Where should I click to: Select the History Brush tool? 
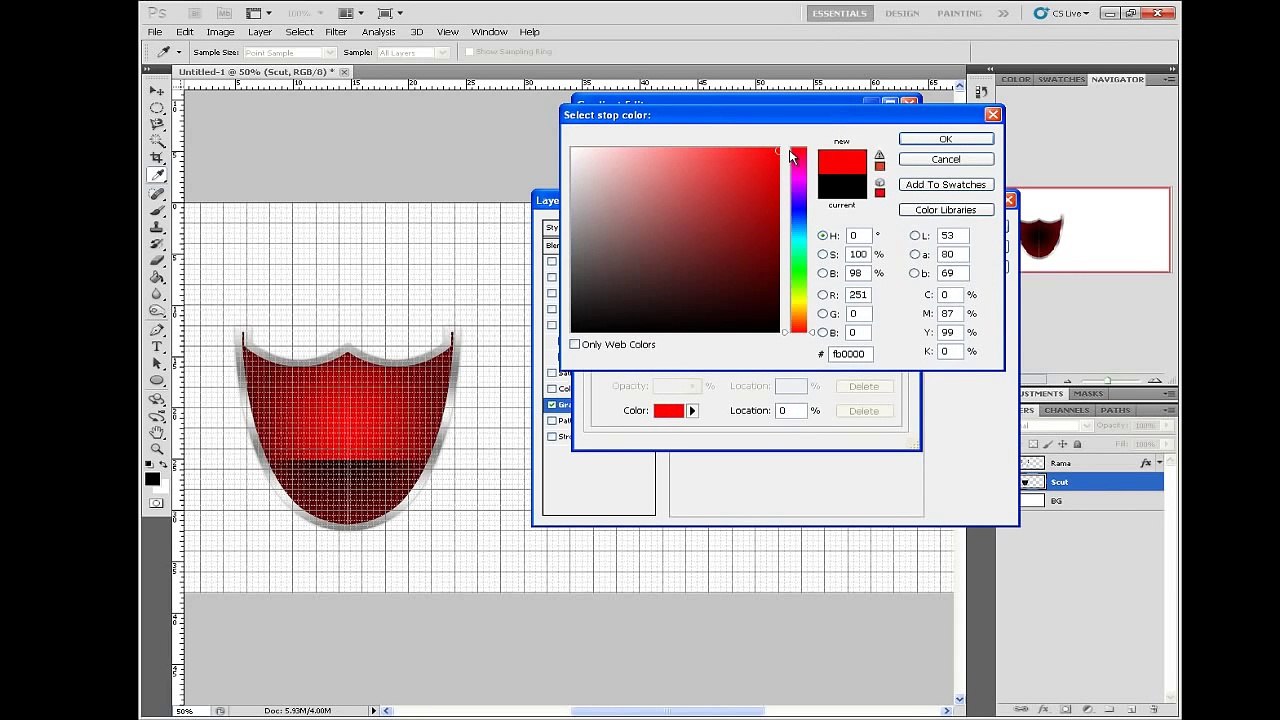(157, 245)
